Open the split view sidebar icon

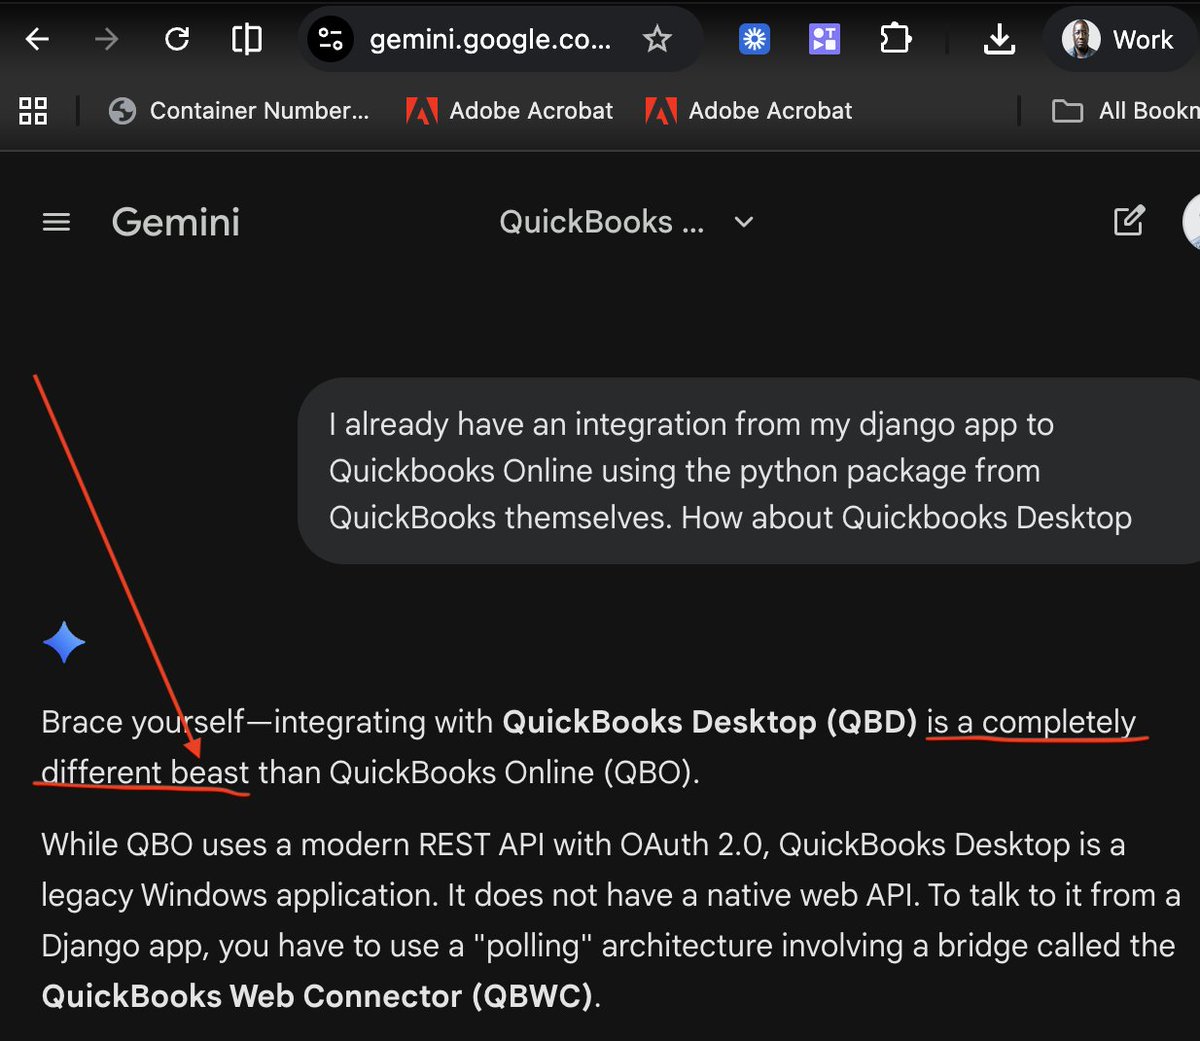coord(246,39)
